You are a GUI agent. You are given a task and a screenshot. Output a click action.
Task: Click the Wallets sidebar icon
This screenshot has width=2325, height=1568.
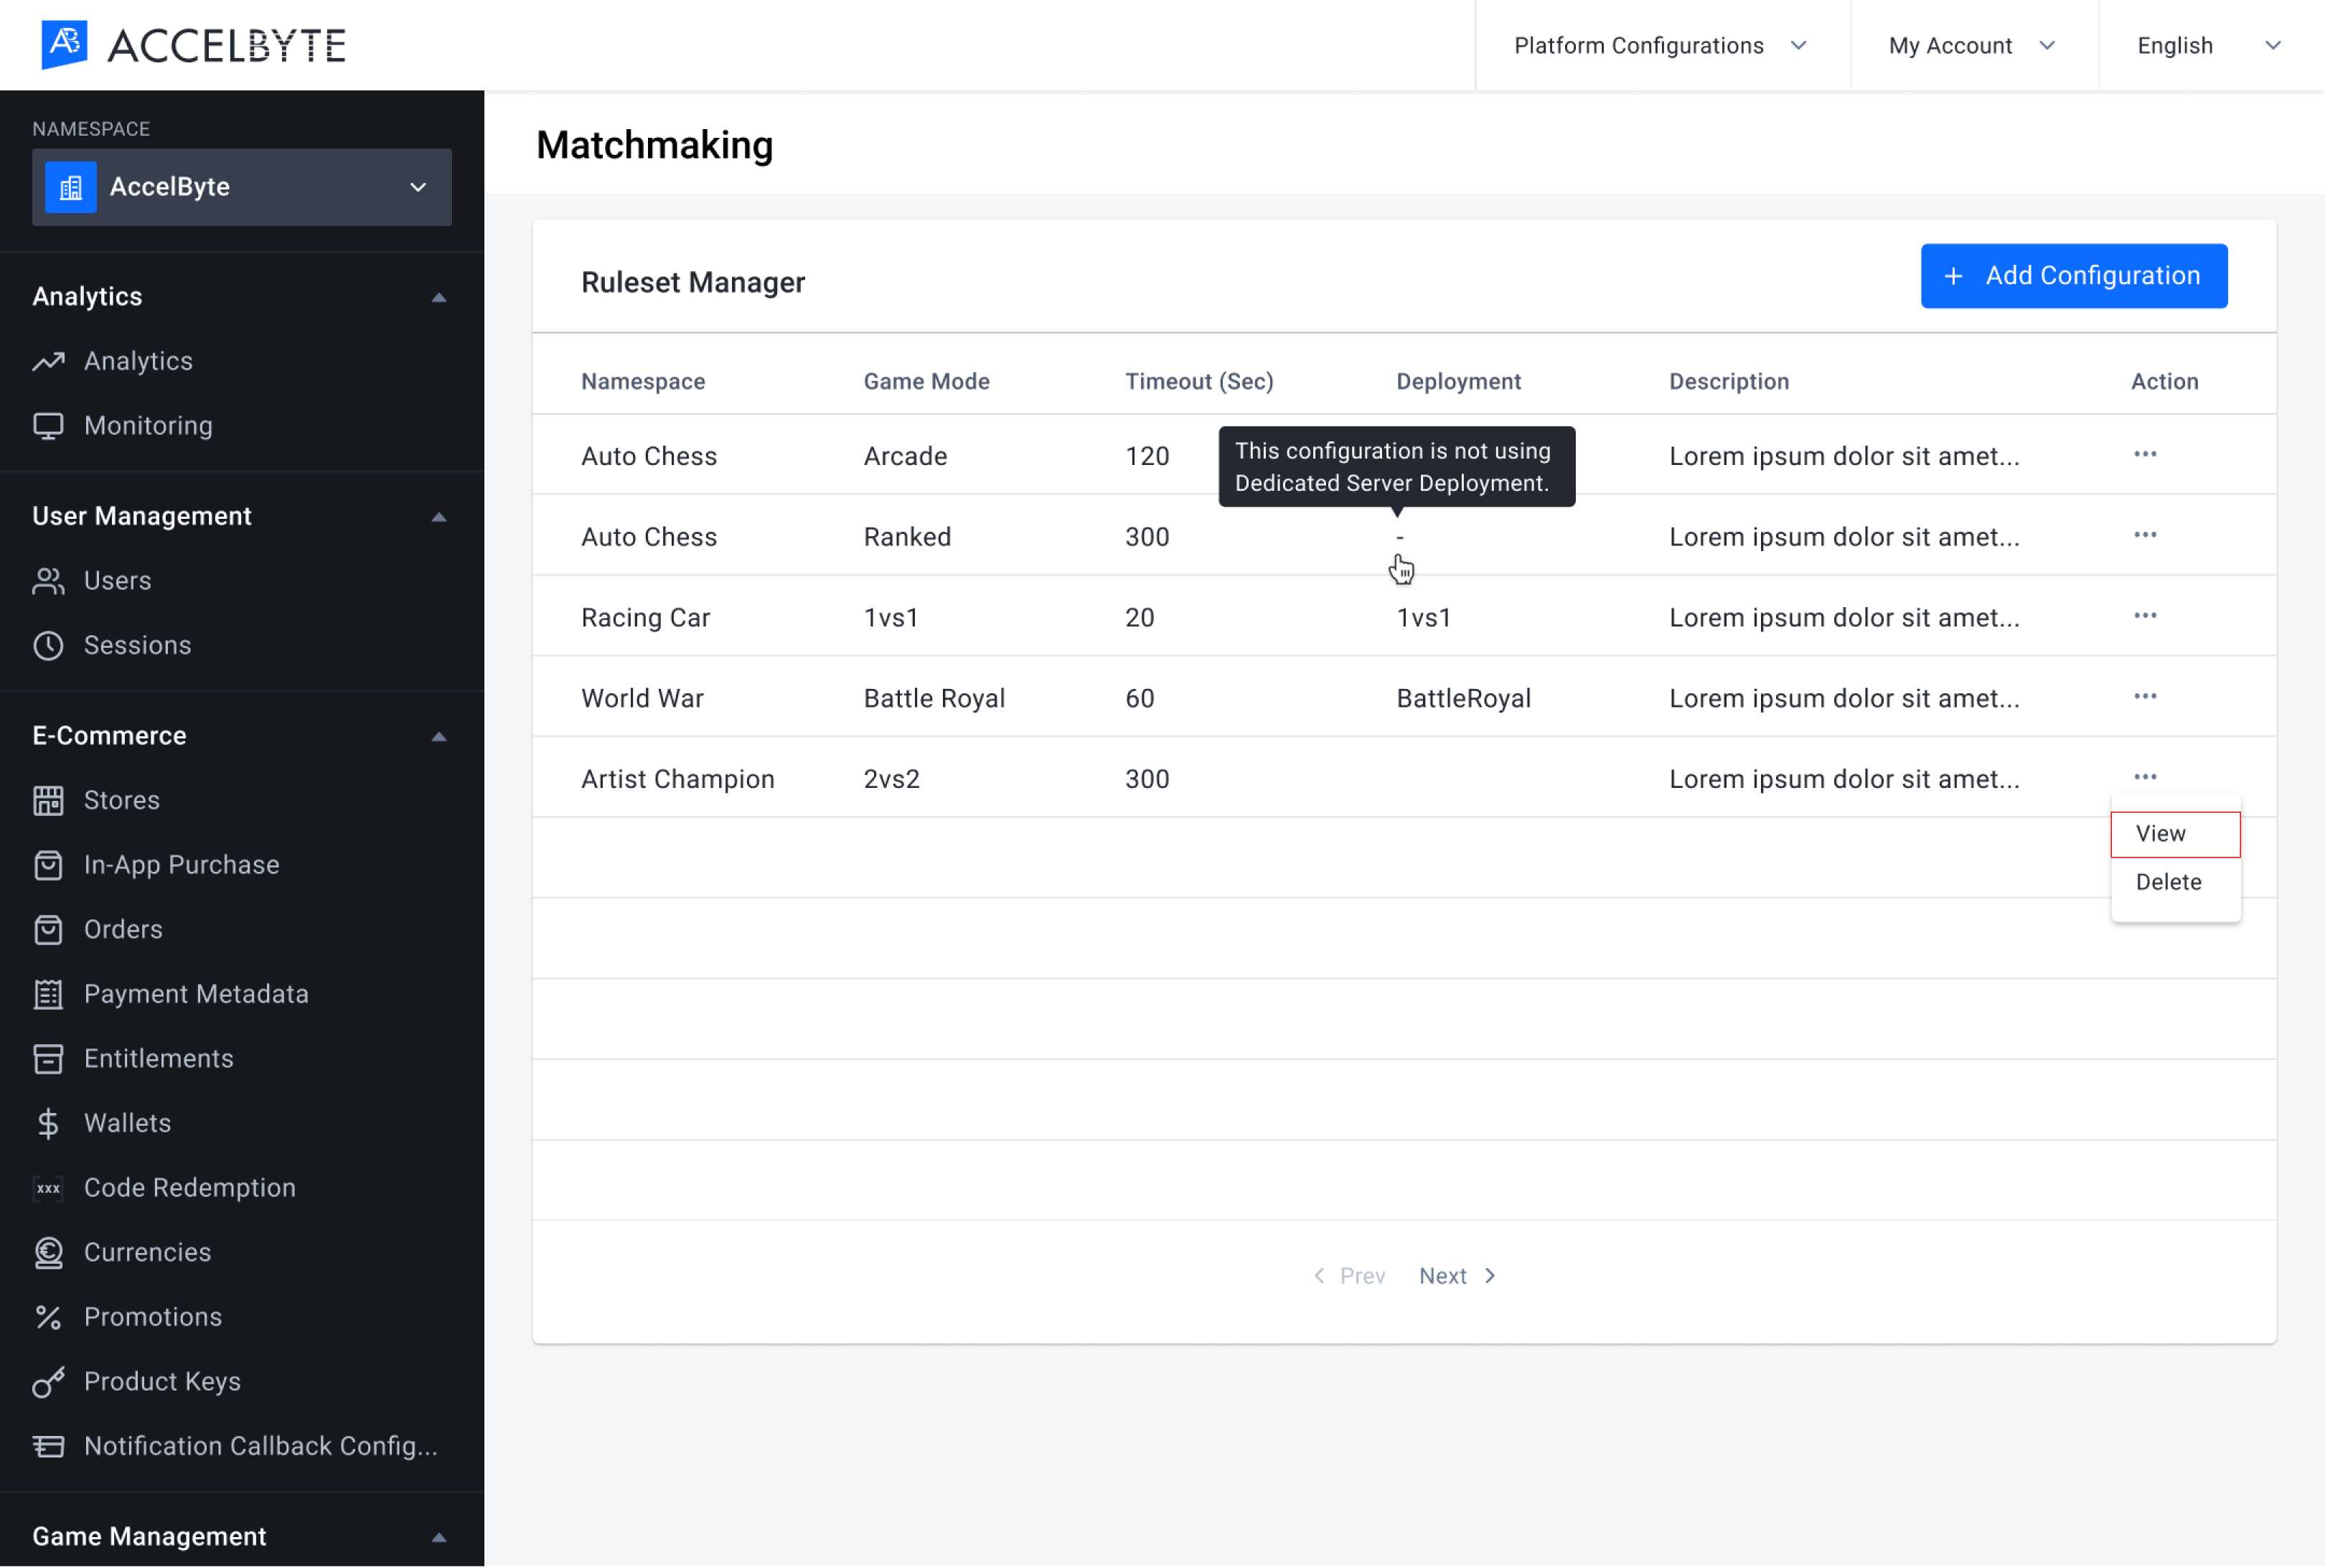[x=49, y=1122]
